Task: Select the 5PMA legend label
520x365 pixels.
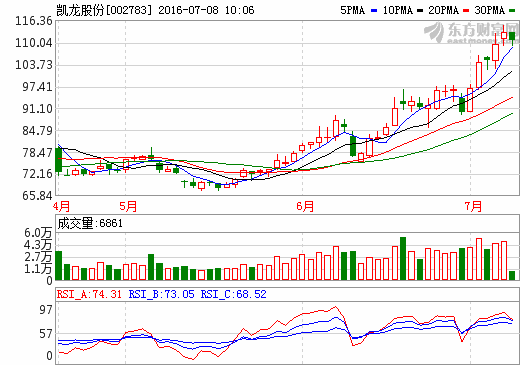Action: 353,10
